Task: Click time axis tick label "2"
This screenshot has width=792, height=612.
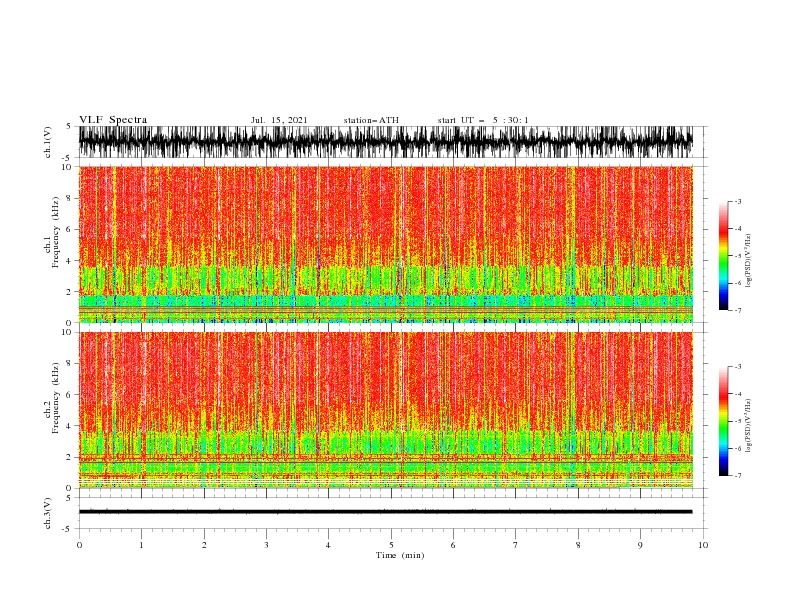Action: click(x=204, y=545)
